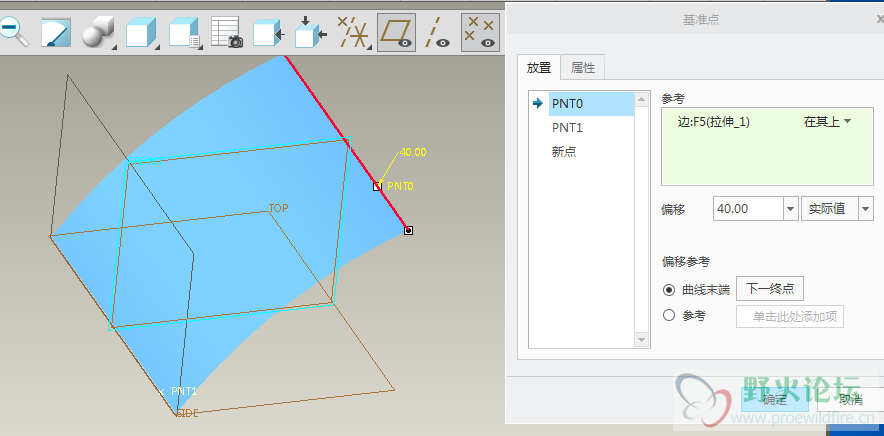The width and height of the screenshot is (884, 436).
Task: Open the 在其上 constraint dropdown
Action: pyautogui.click(x=828, y=122)
